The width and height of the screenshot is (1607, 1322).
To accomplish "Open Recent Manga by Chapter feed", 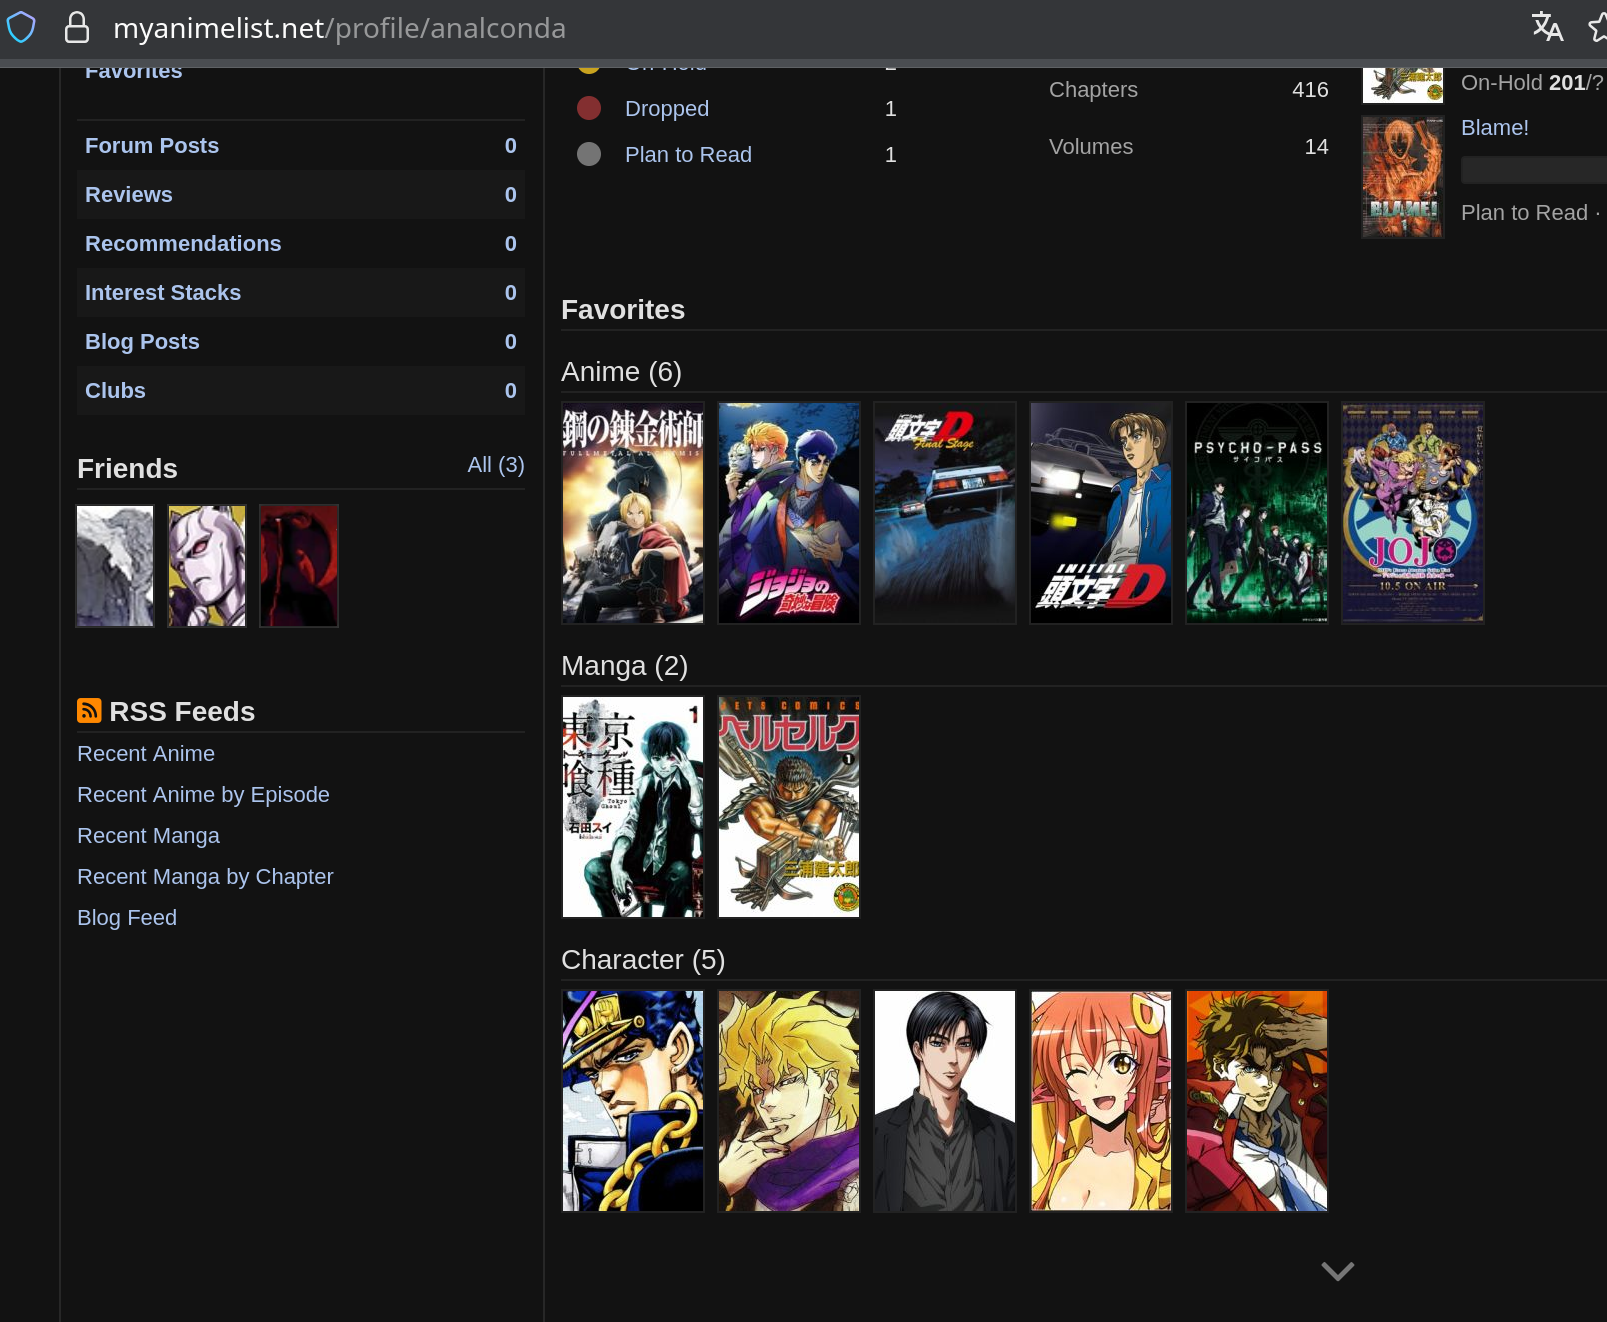I will [205, 877].
